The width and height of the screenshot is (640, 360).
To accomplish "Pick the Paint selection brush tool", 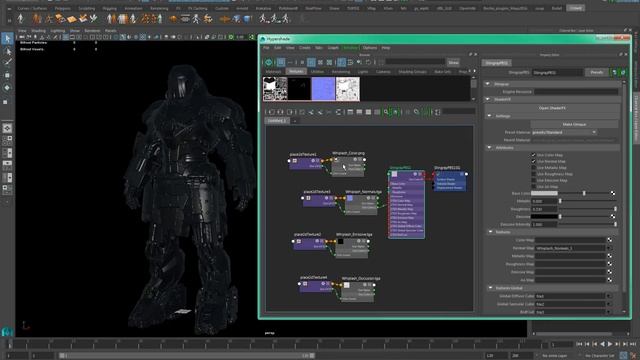I will click(7, 62).
